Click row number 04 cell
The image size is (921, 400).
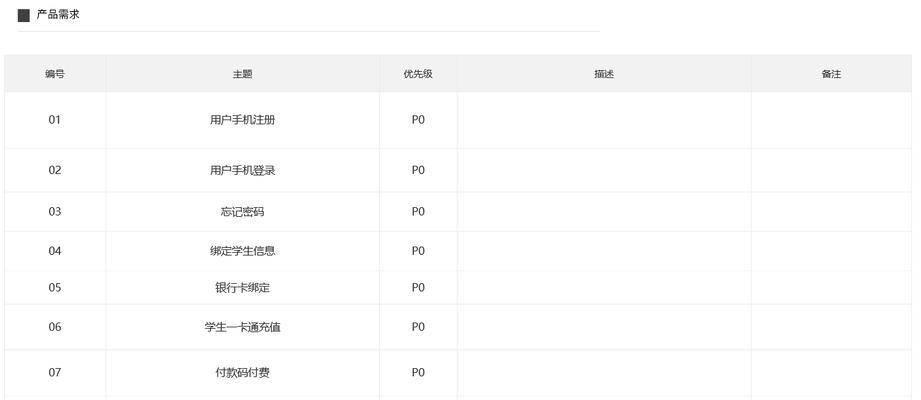(55, 251)
